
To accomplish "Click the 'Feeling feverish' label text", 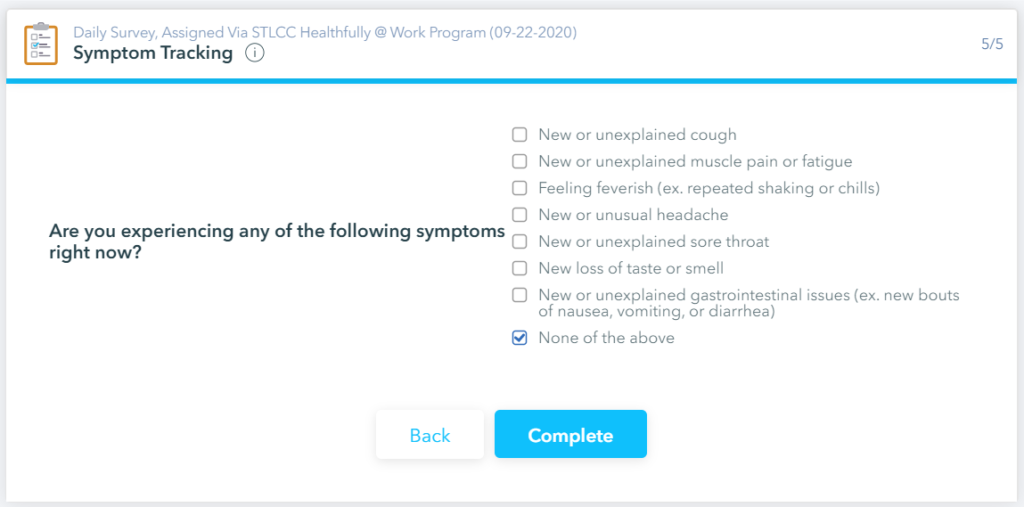I will tap(708, 188).
